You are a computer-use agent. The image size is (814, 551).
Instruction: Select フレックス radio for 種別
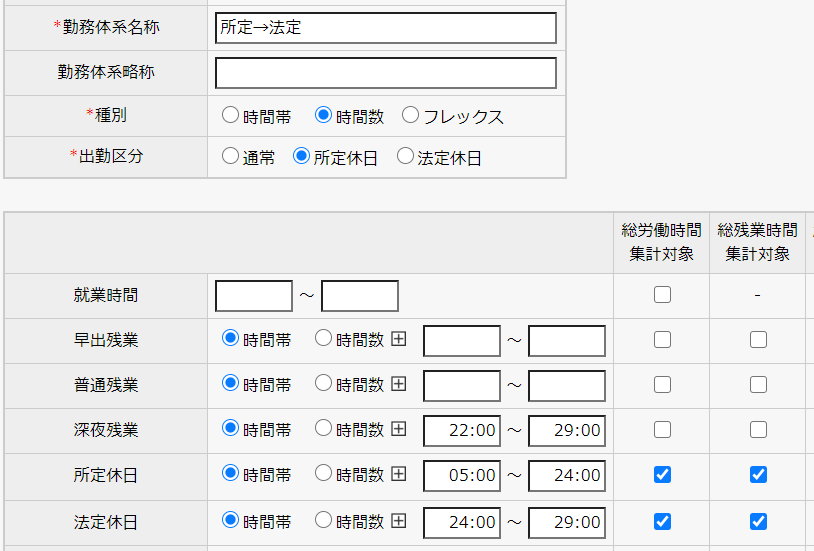[410, 115]
